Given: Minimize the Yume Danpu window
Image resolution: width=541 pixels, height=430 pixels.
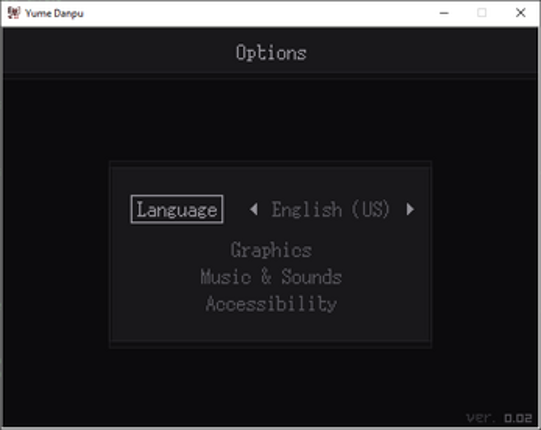Looking at the screenshot, I should tap(444, 13).
